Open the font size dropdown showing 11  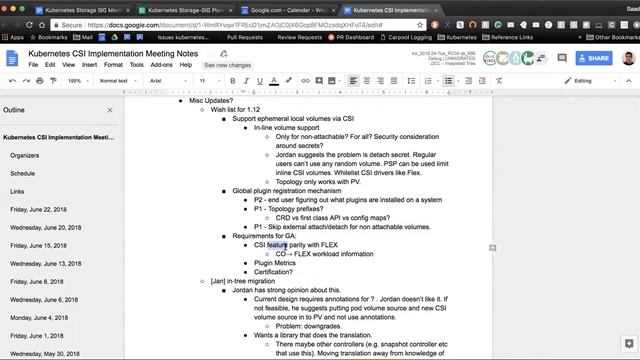[x=210, y=81]
